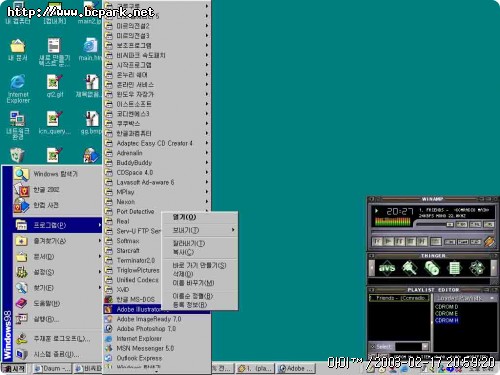Click the Winamp lightning bolt logo
Image resolution: width=500 pixels, height=375 pixels.
click(489, 241)
